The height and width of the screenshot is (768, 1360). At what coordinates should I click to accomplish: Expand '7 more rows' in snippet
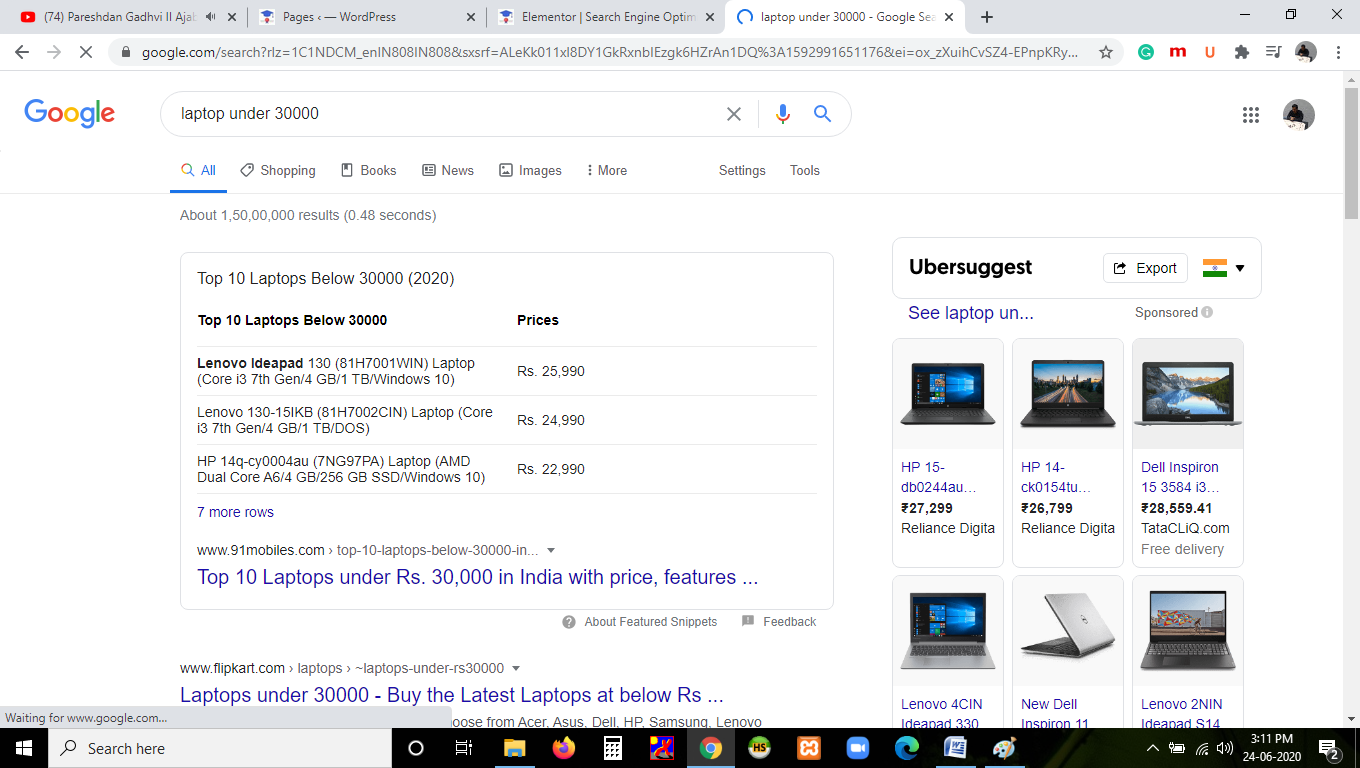coord(235,512)
